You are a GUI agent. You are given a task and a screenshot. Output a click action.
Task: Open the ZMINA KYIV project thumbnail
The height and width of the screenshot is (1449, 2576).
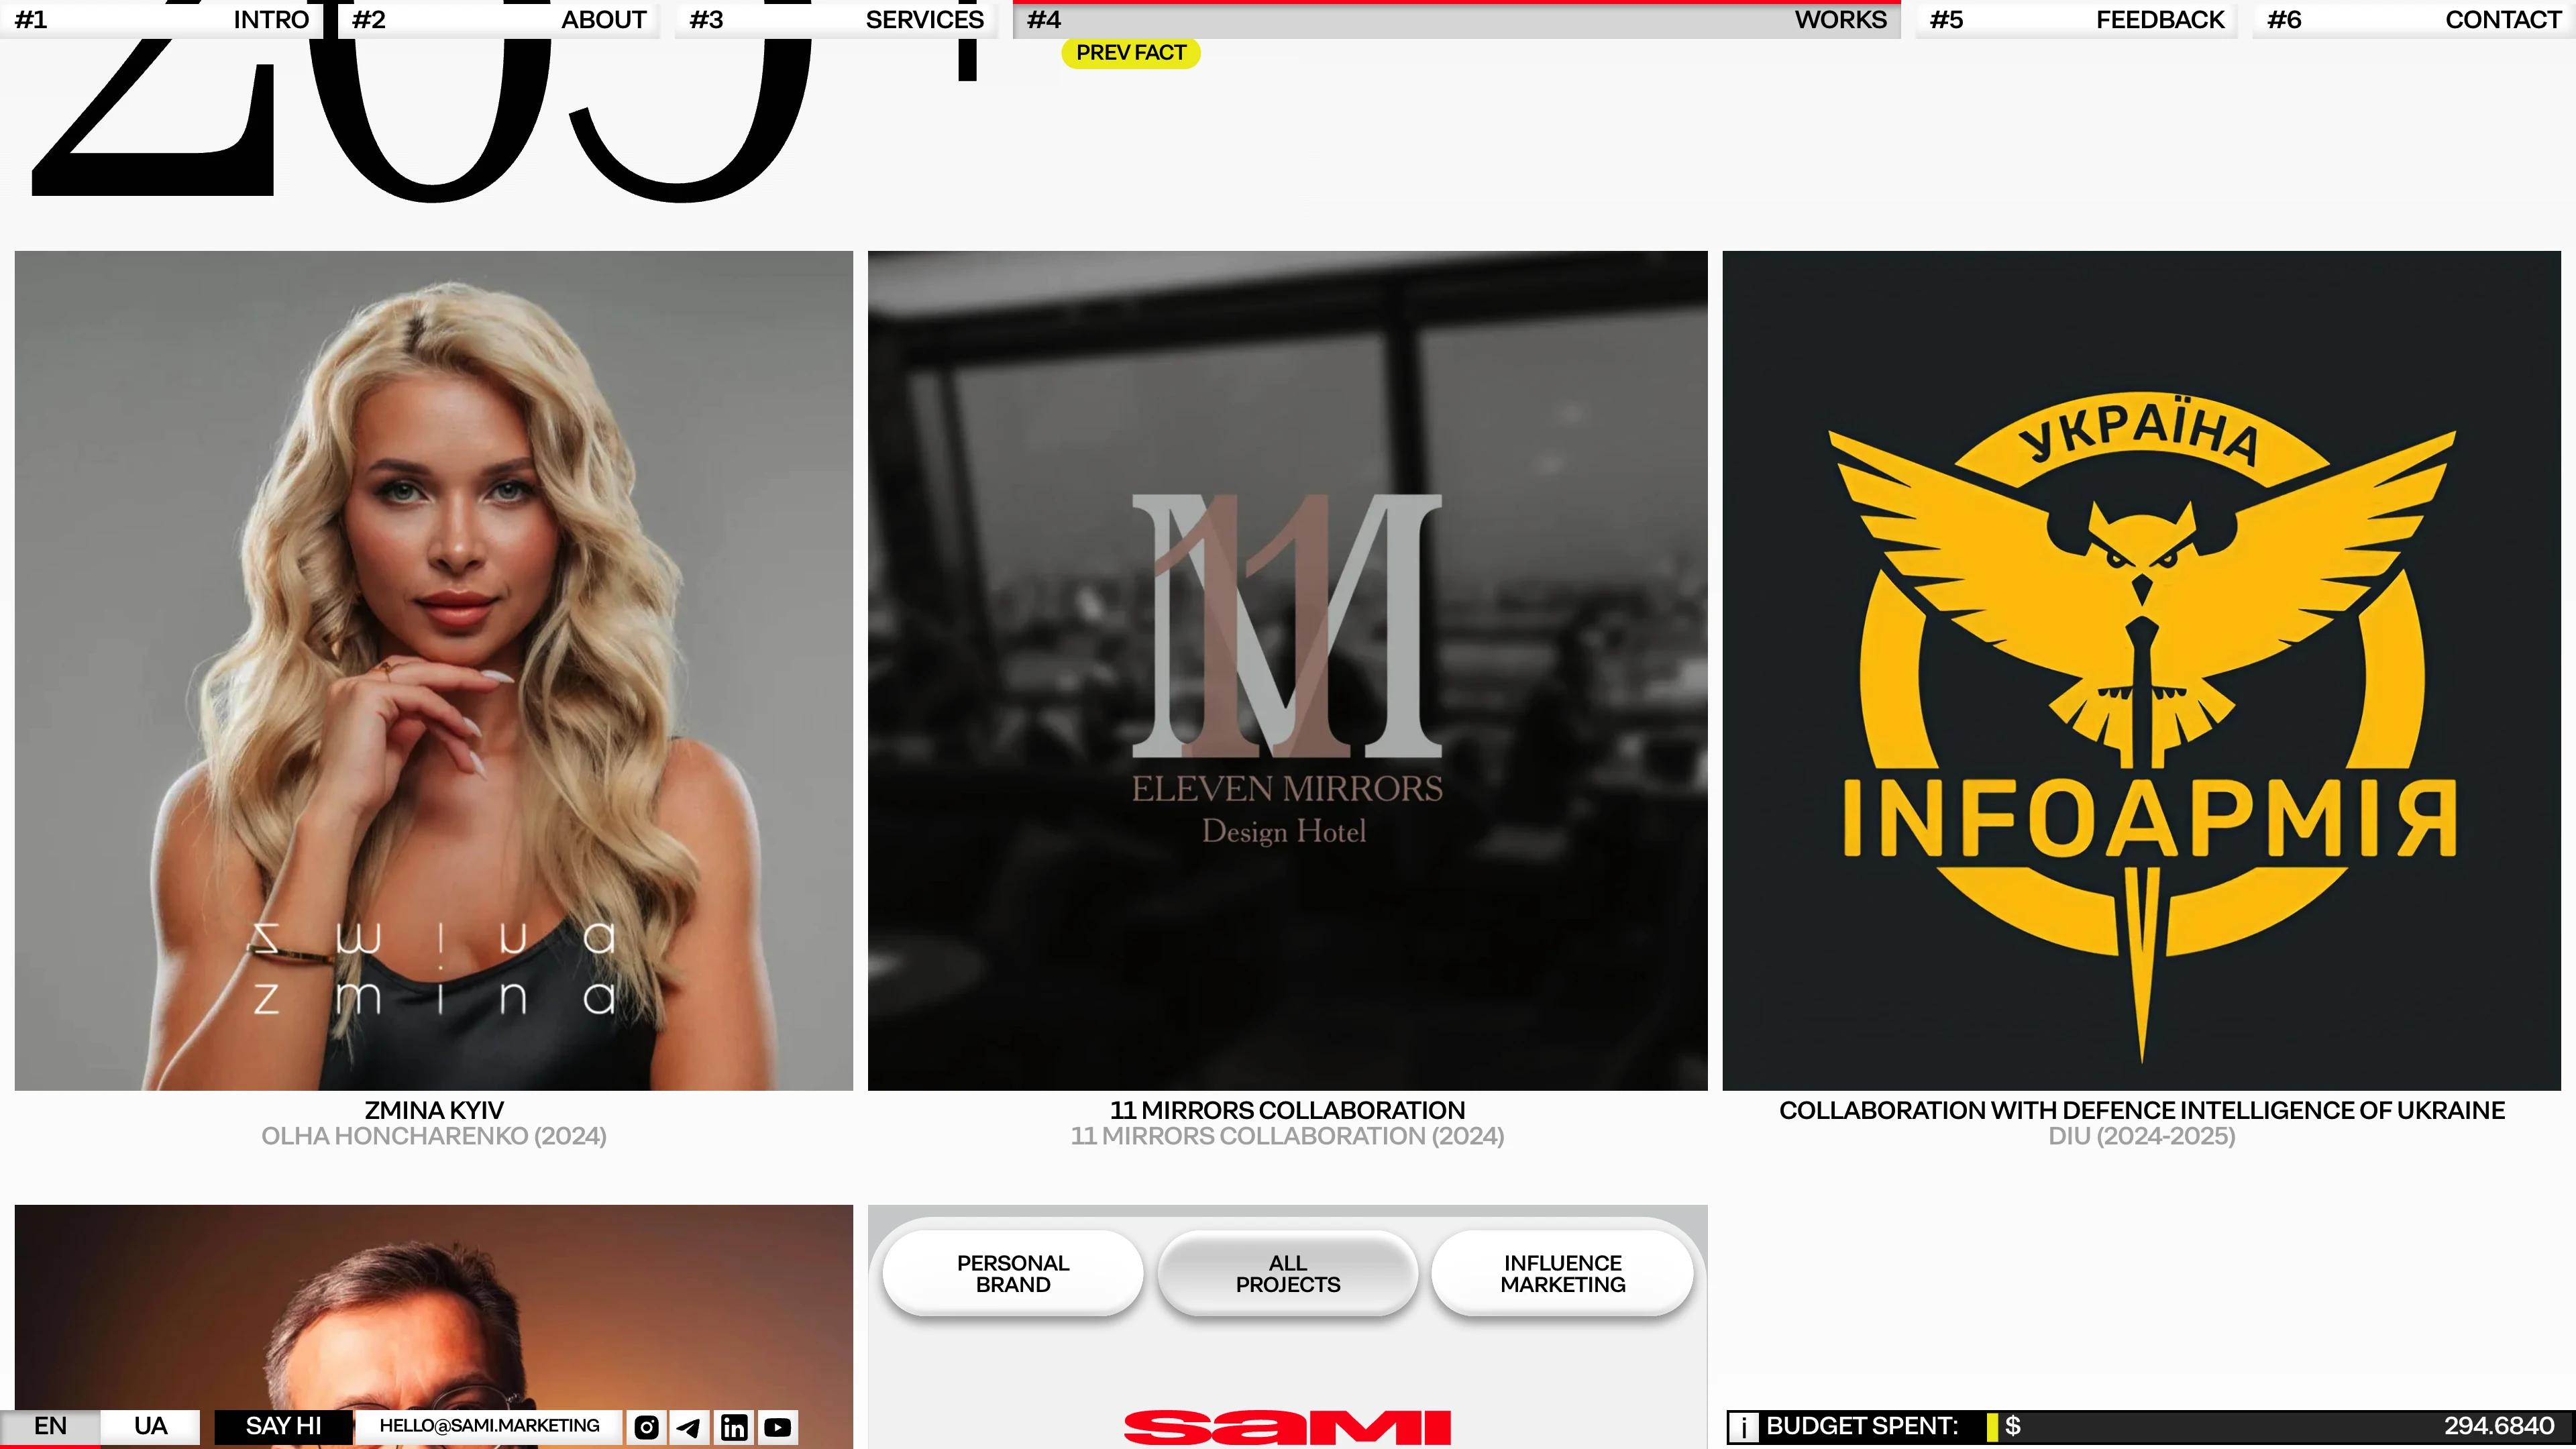434,670
